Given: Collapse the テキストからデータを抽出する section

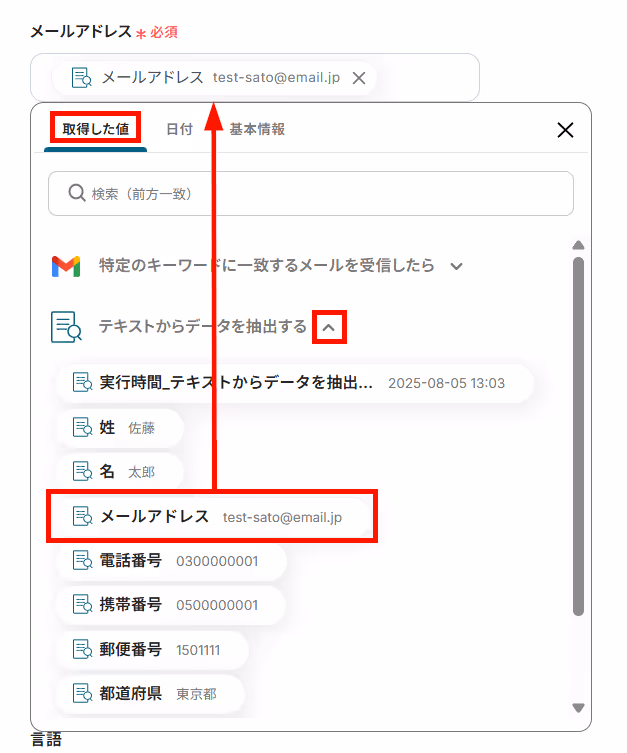Looking at the screenshot, I should [329, 328].
